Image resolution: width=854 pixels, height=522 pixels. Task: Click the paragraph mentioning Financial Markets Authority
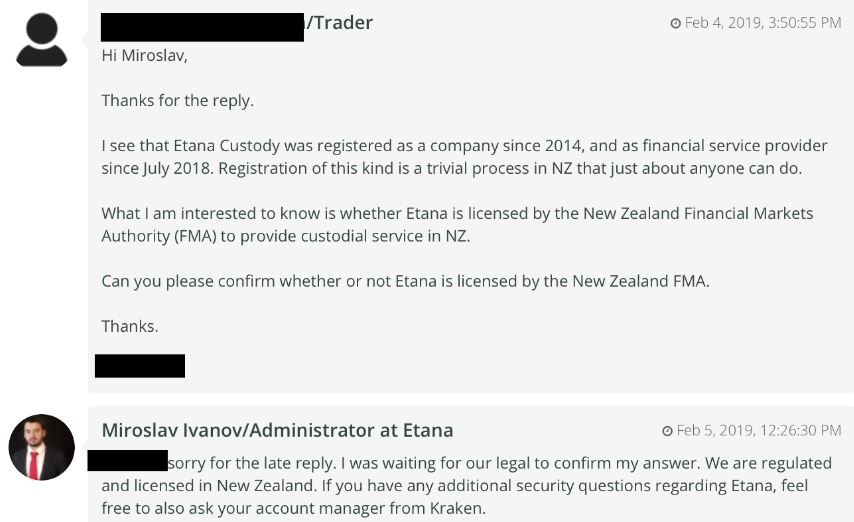point(457,225)
